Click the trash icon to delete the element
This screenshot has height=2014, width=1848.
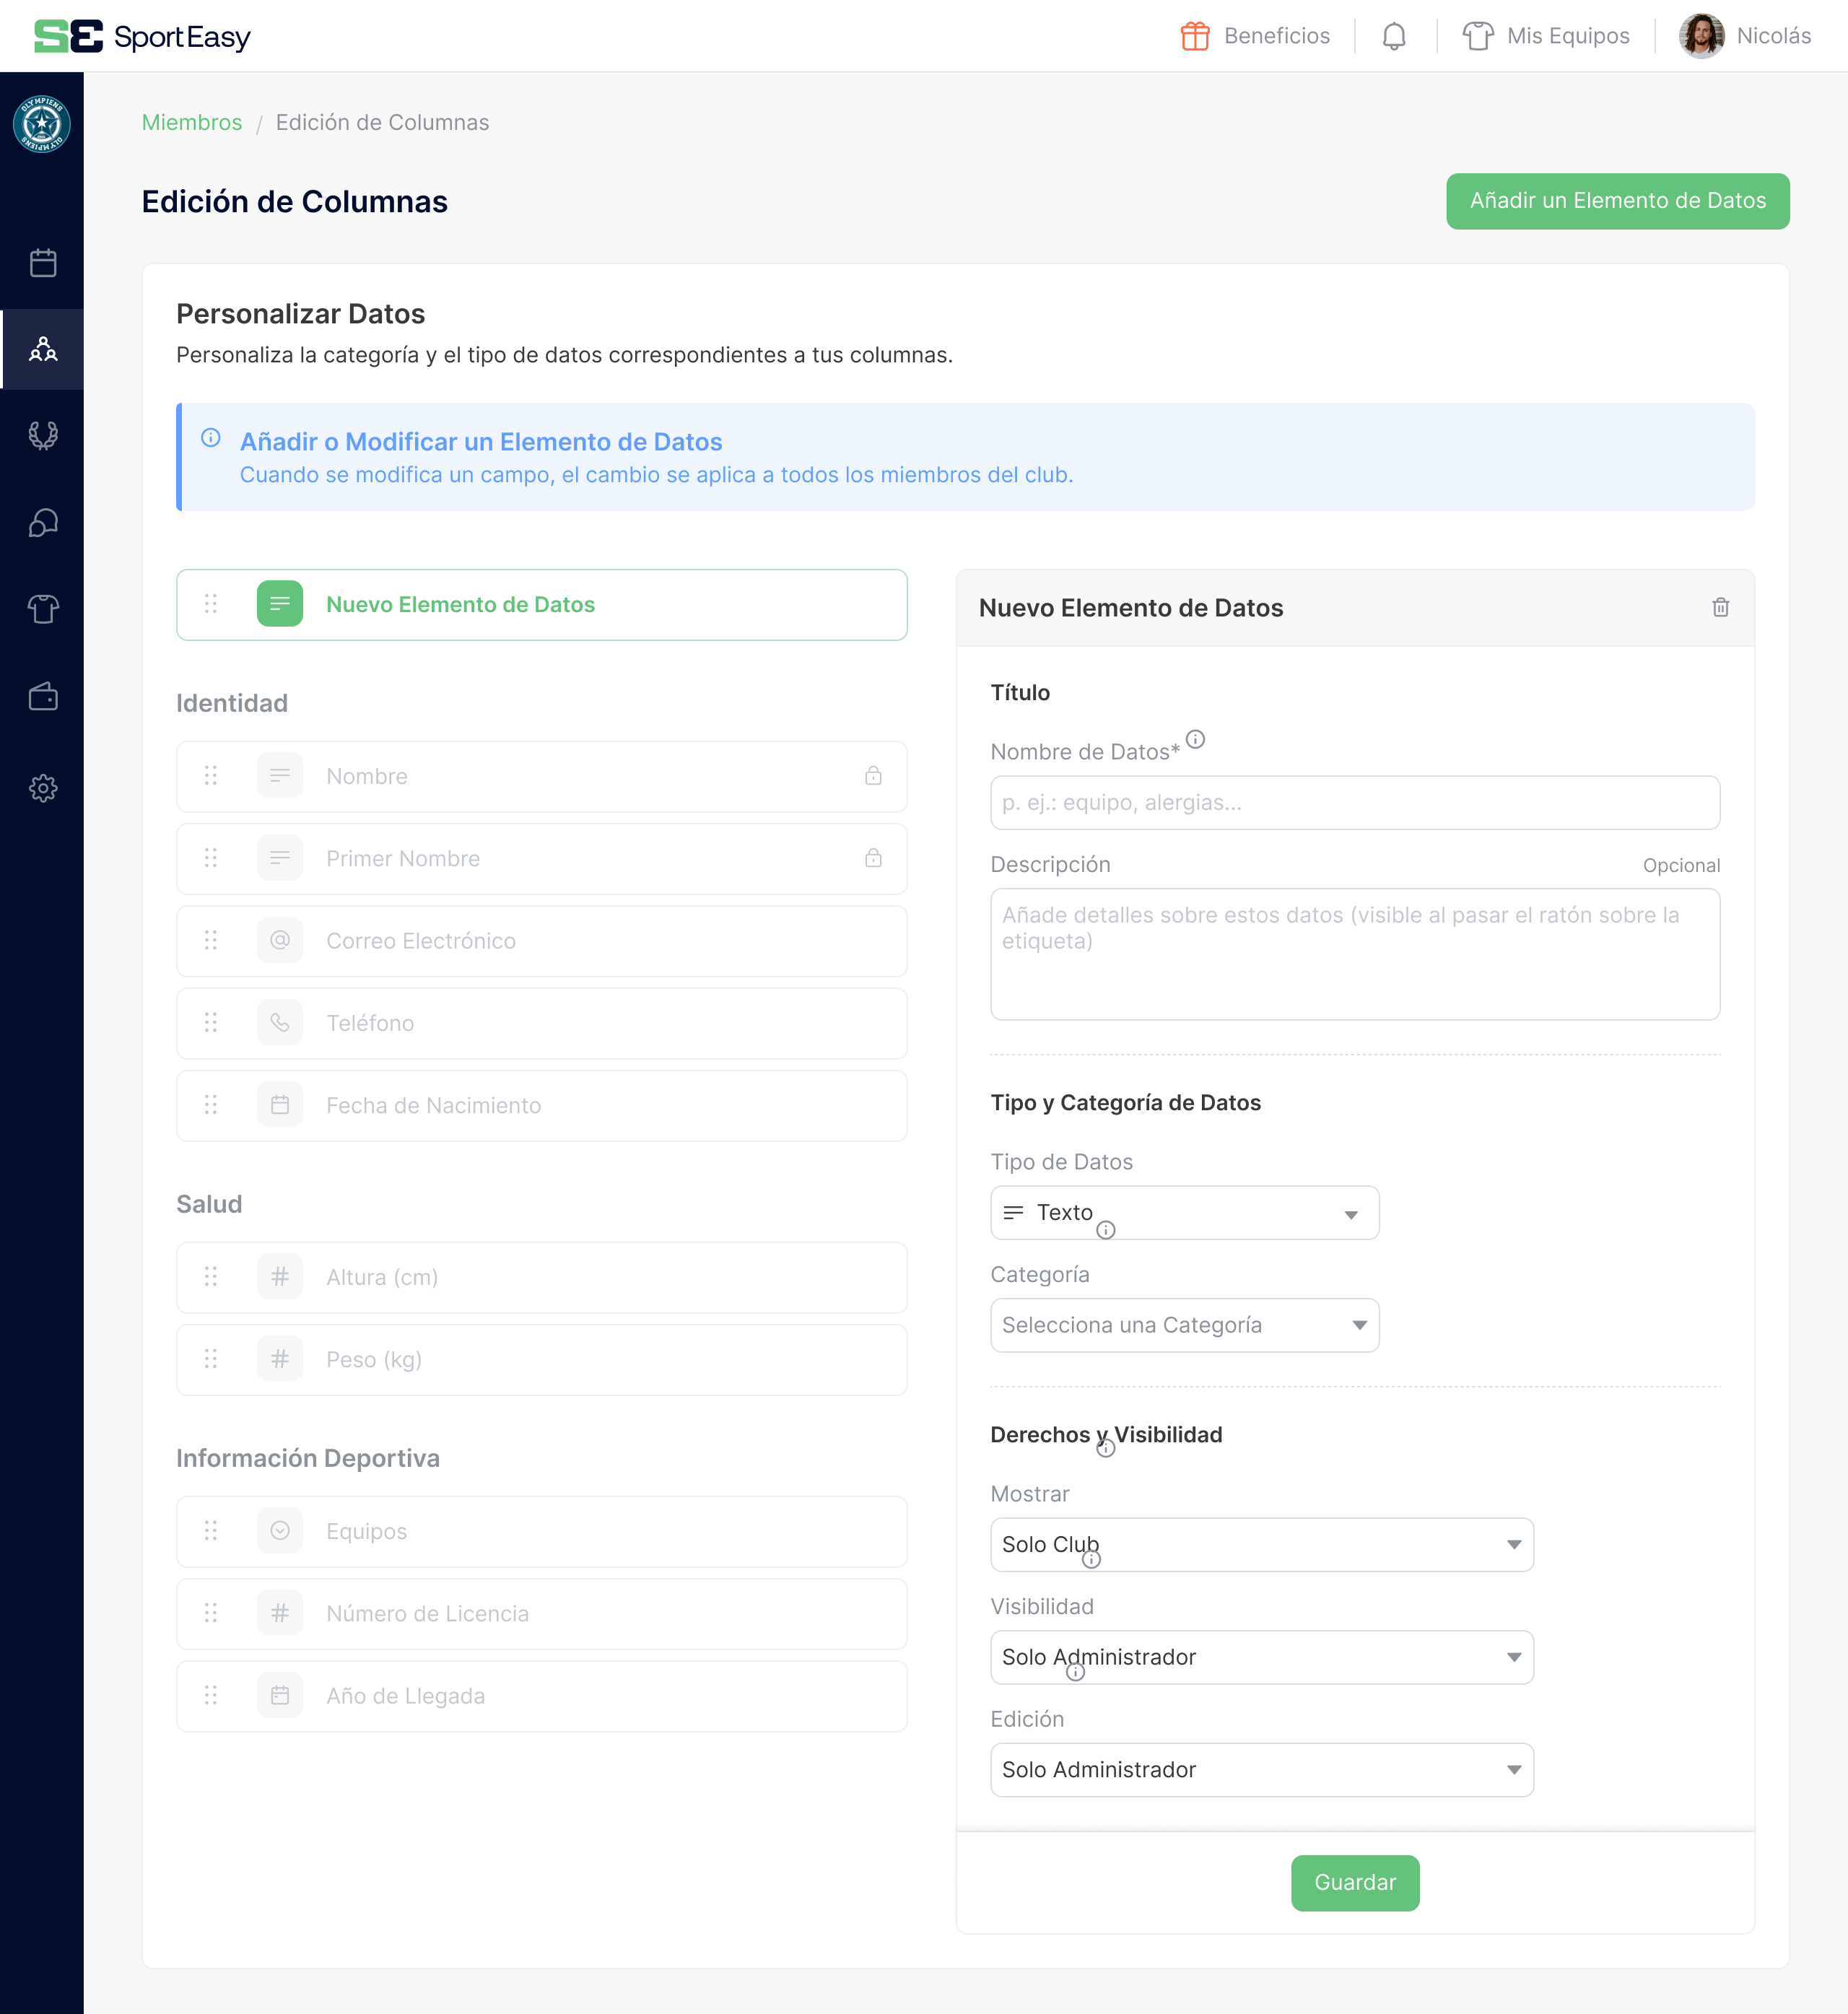(1720, 607)
